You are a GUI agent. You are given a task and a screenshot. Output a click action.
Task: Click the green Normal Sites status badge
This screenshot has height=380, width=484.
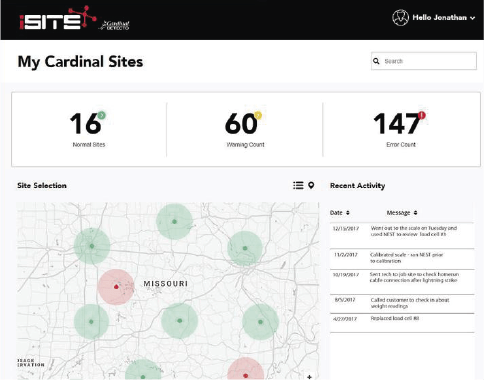point(102,115)
